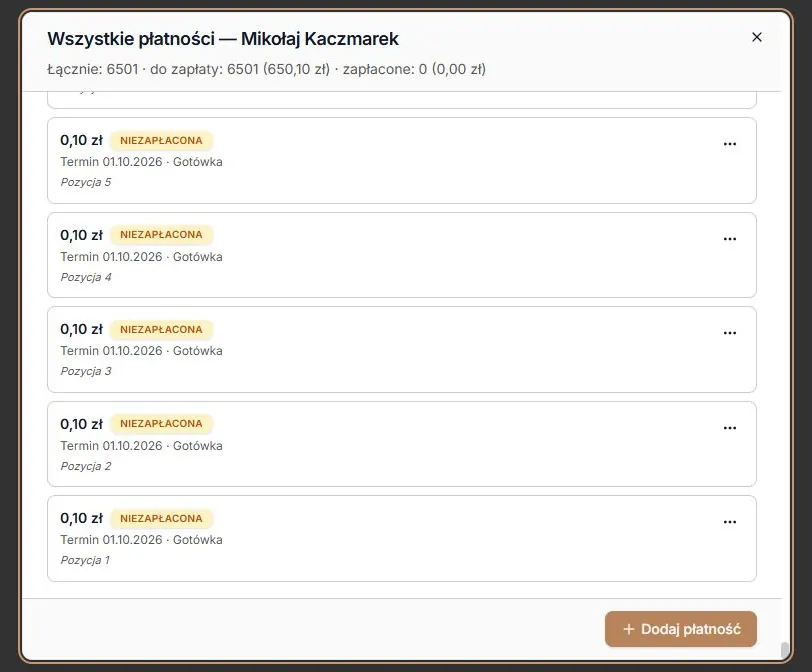Click the NIEZAPŁACONA badge on Pozycja 2

pyautogui.click(x=161, y=423)
